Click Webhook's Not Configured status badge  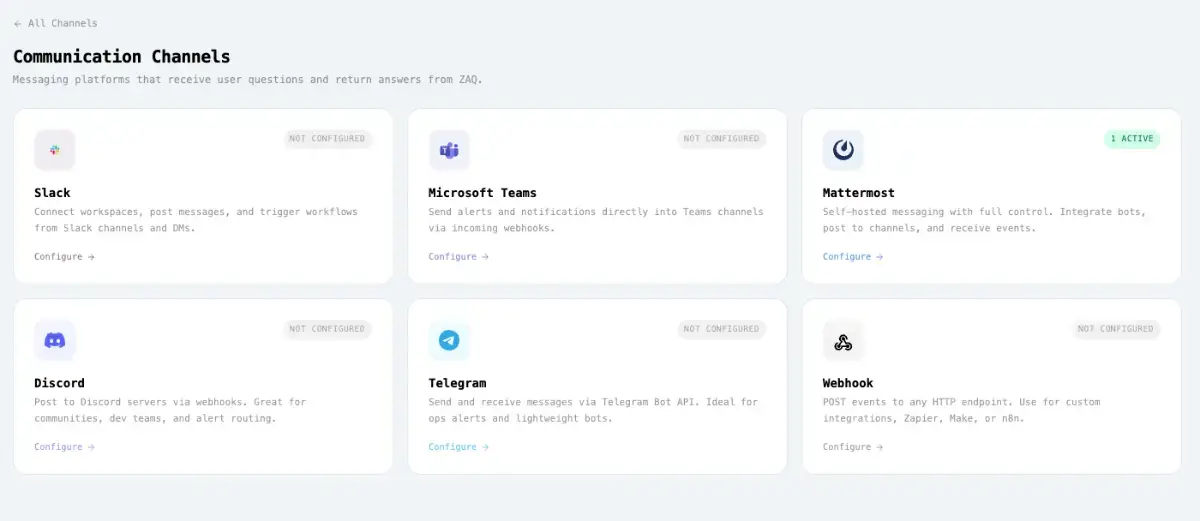pyautogui.click(x=1115, y=329)
